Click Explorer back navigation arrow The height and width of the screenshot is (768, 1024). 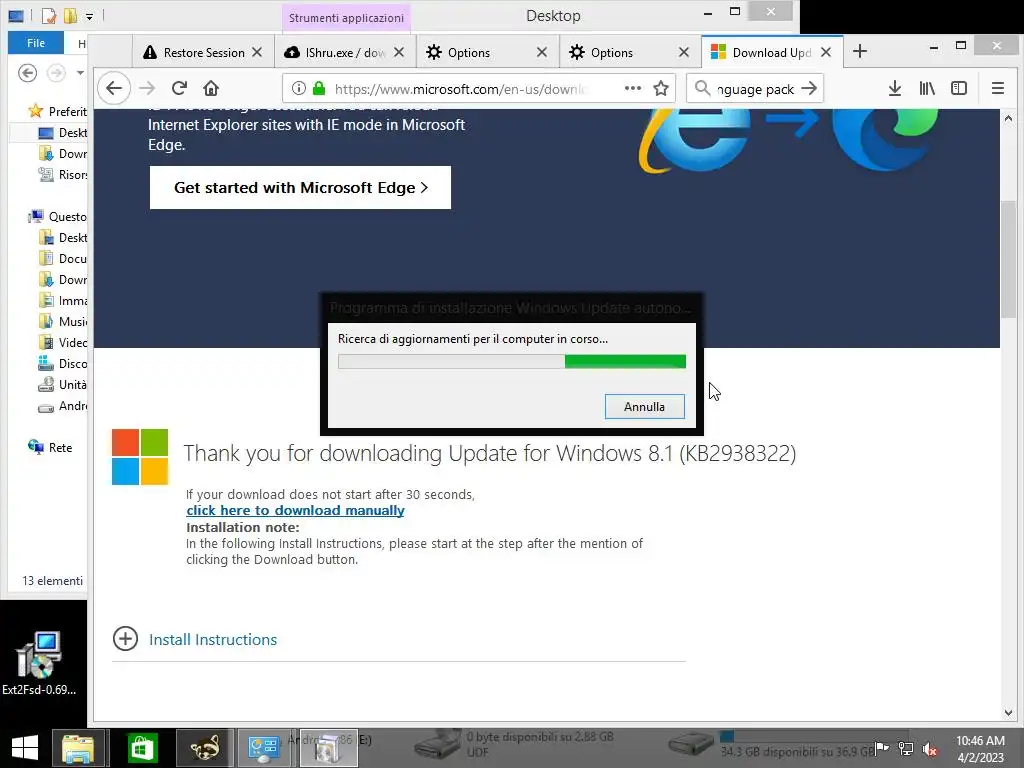[x=27, y=72]
